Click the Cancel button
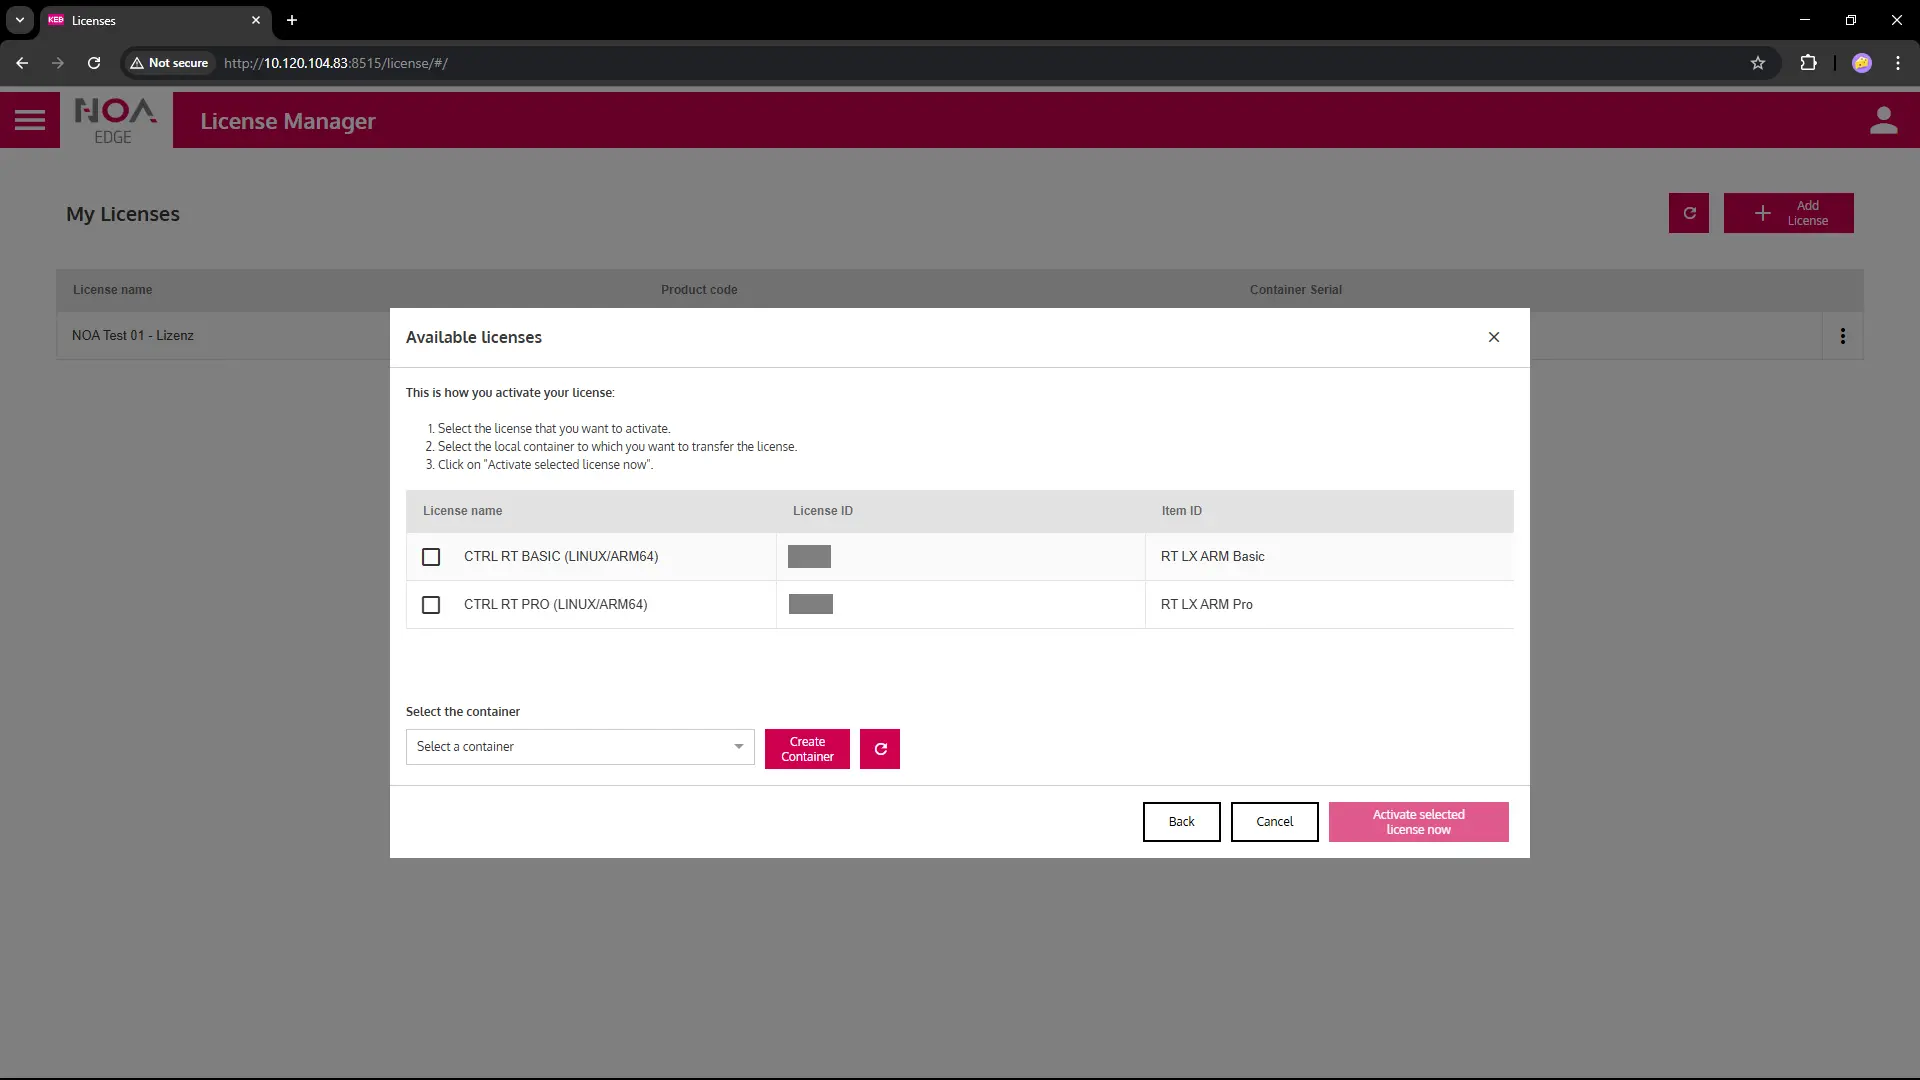Image resolution: width=1920 pixels, height=1080 pixels. [x=1274, y=822]
